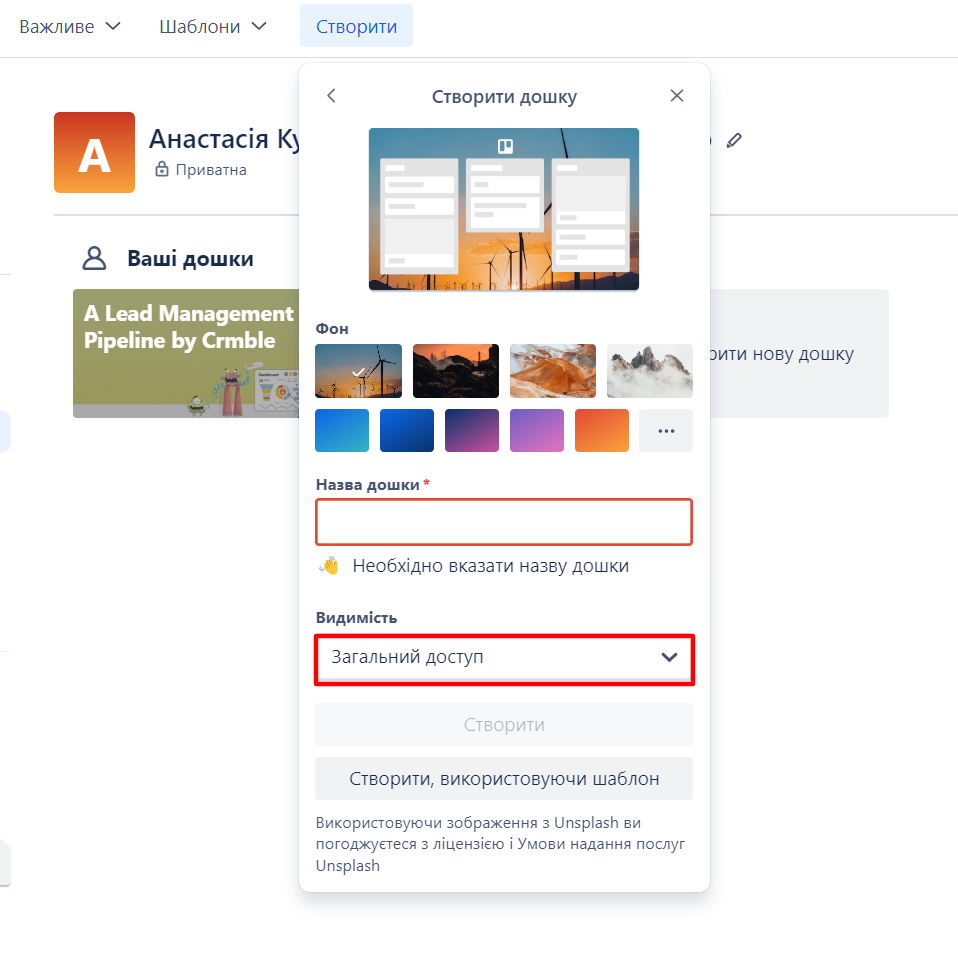Select the dark sunset mountain background

[455, 370]
